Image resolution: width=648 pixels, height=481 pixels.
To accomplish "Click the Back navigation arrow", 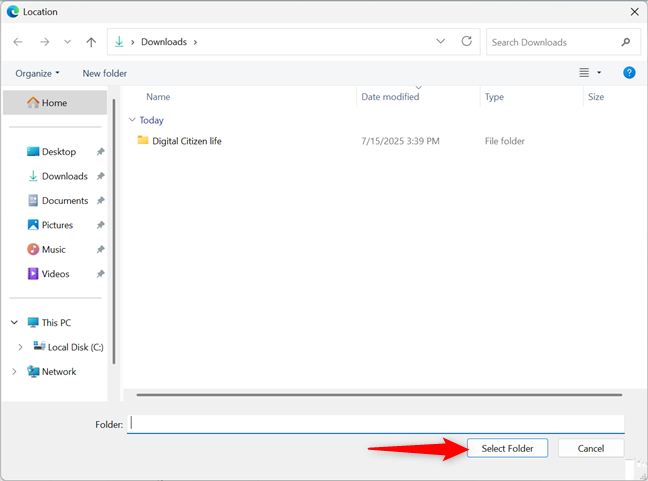I will 18,42.
